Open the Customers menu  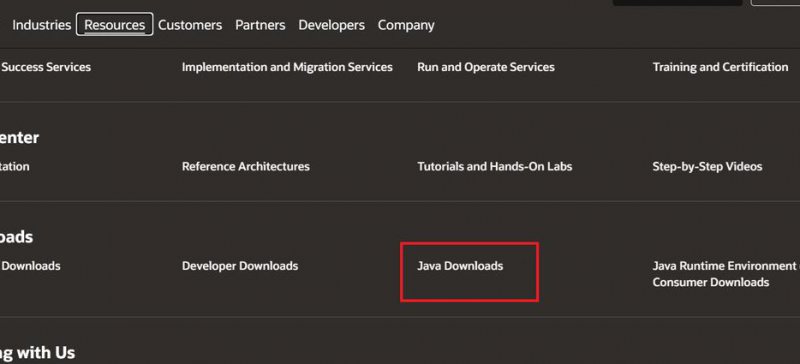(x=190, y=25)
